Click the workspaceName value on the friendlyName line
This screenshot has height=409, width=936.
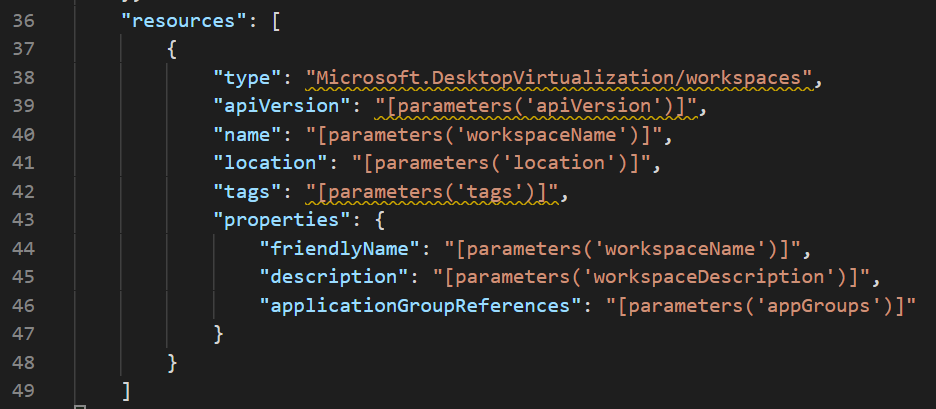click(623, 248)
